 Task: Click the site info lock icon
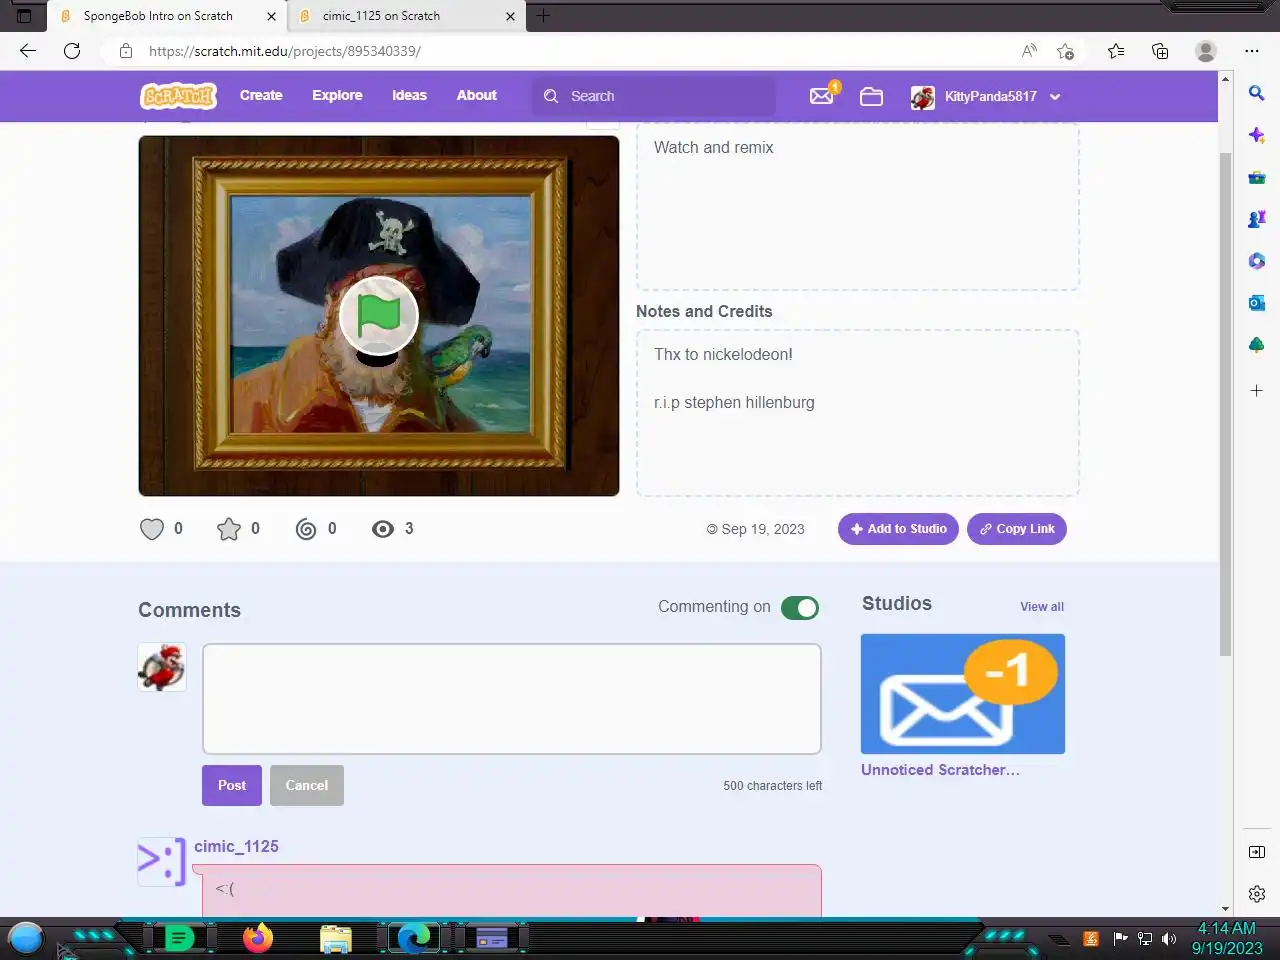126,51
